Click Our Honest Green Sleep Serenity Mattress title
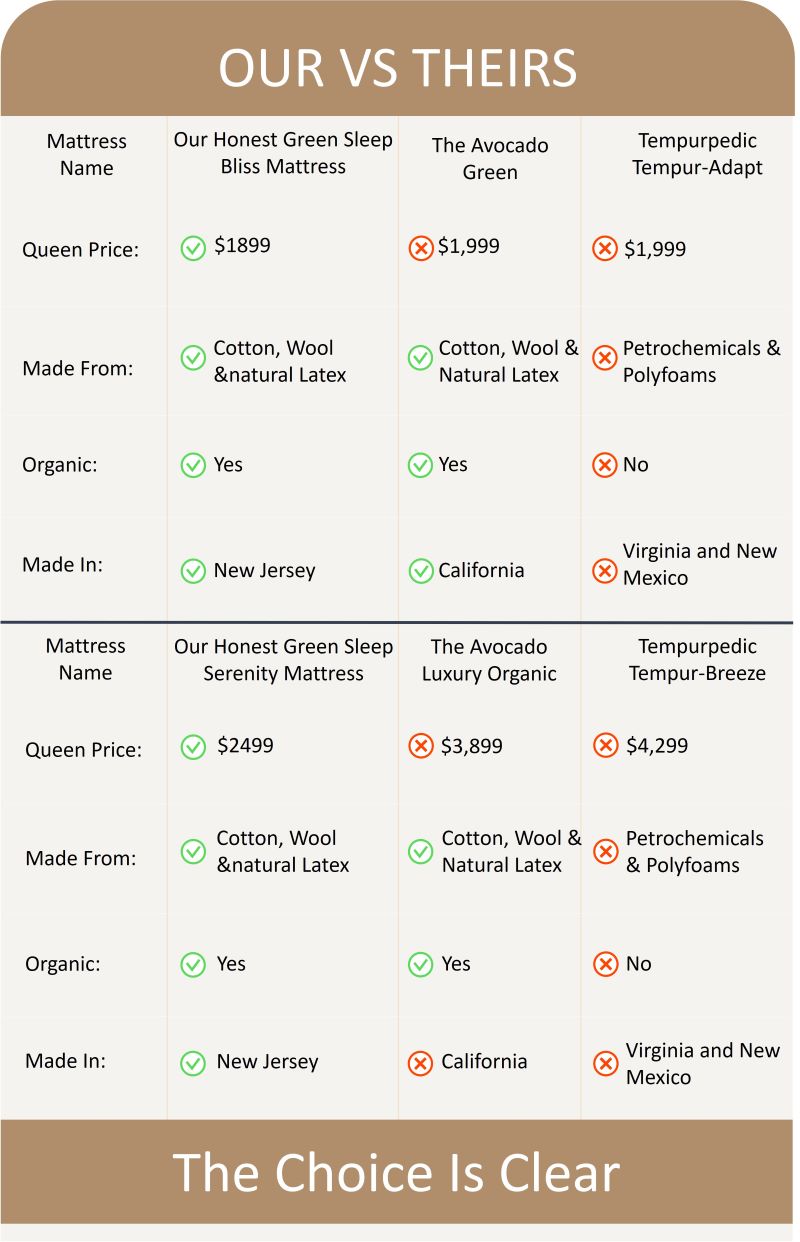The width and height of the screenshot is (800, 1242). click(x=283, y=660)
